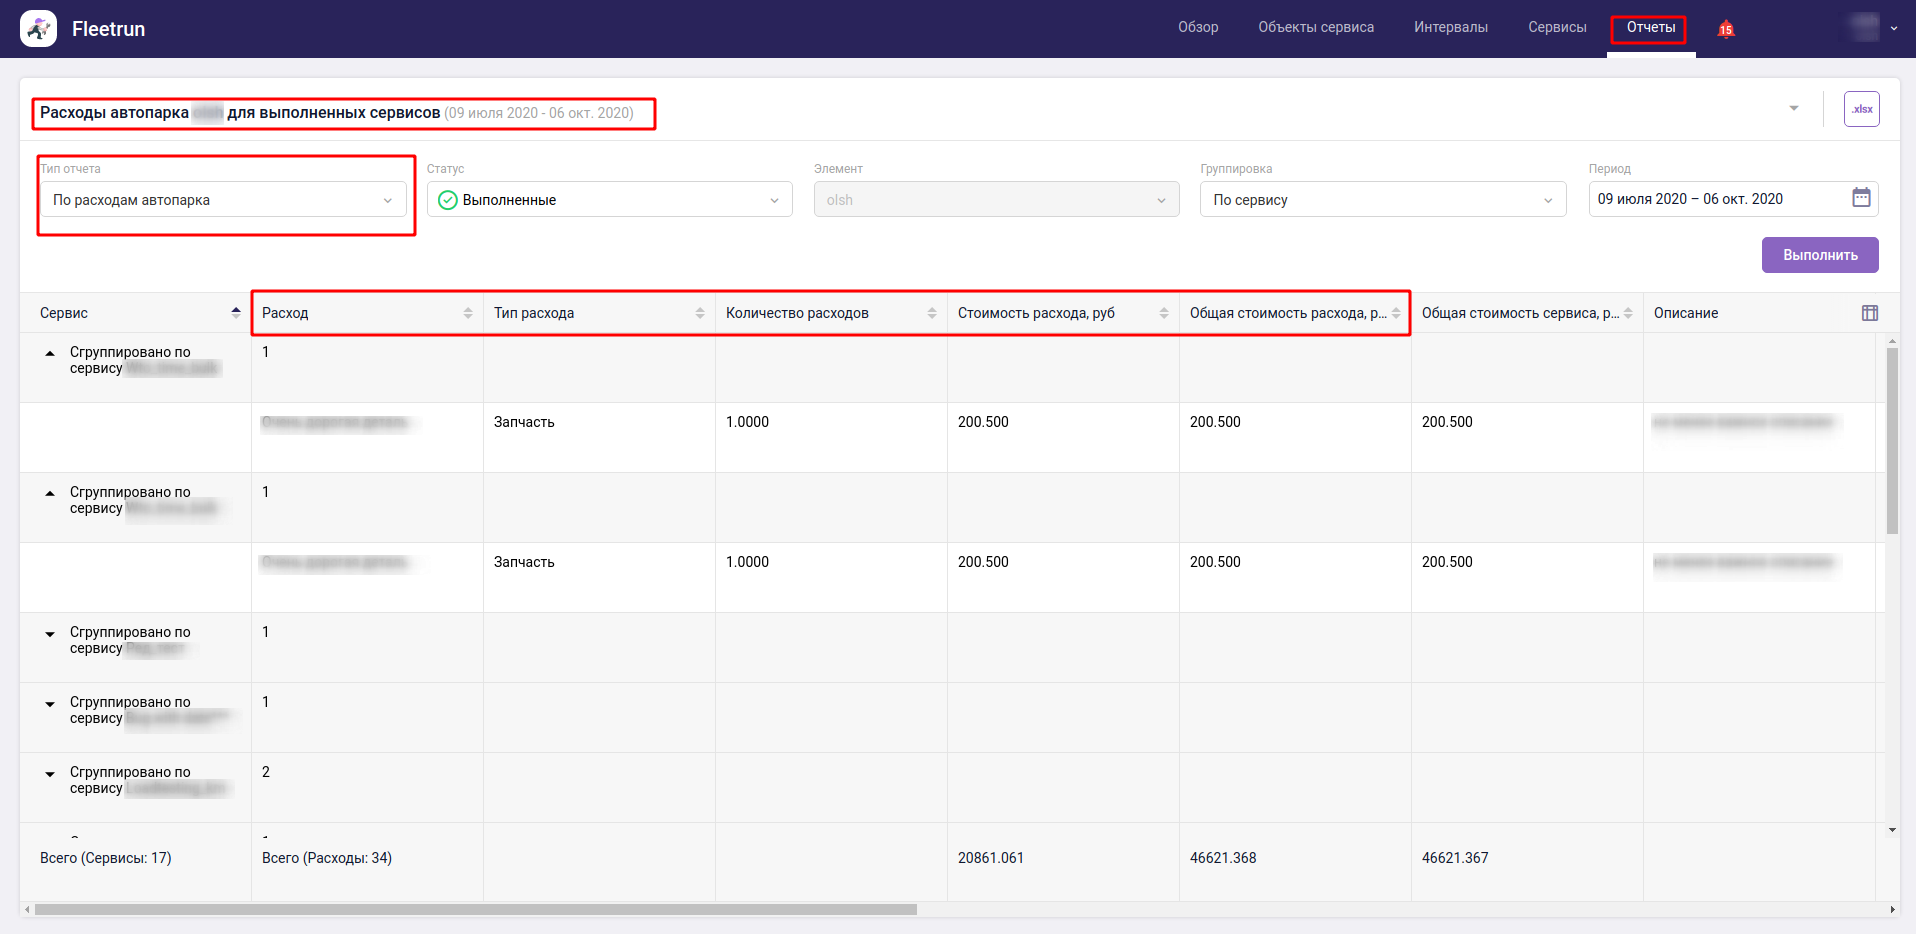Expand report header caret near xlsx

[x=1793, y=108]
